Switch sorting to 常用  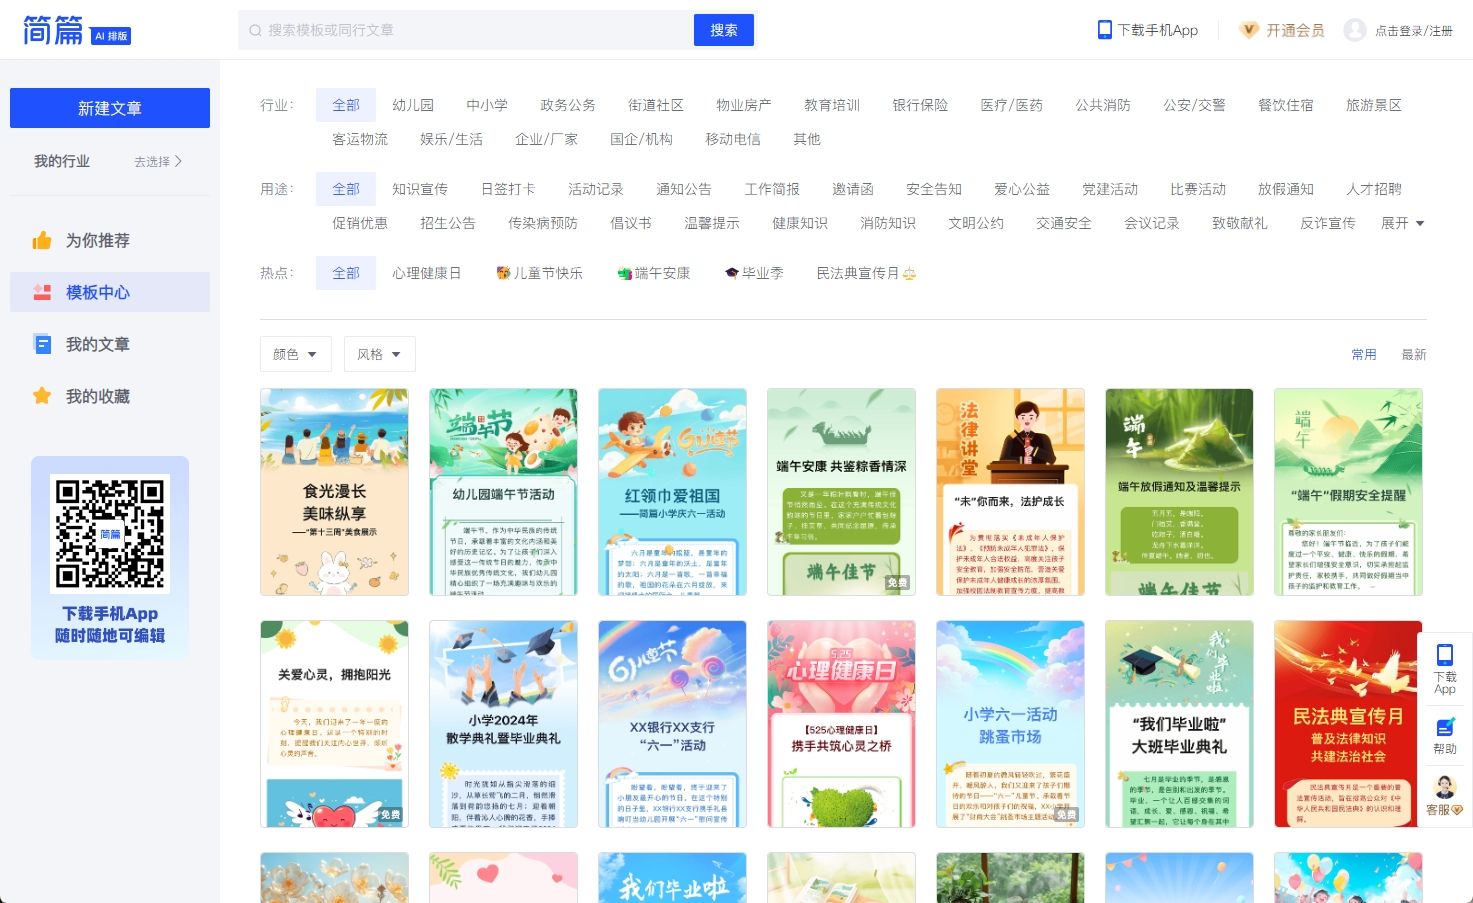click(x=1364, y=354)
